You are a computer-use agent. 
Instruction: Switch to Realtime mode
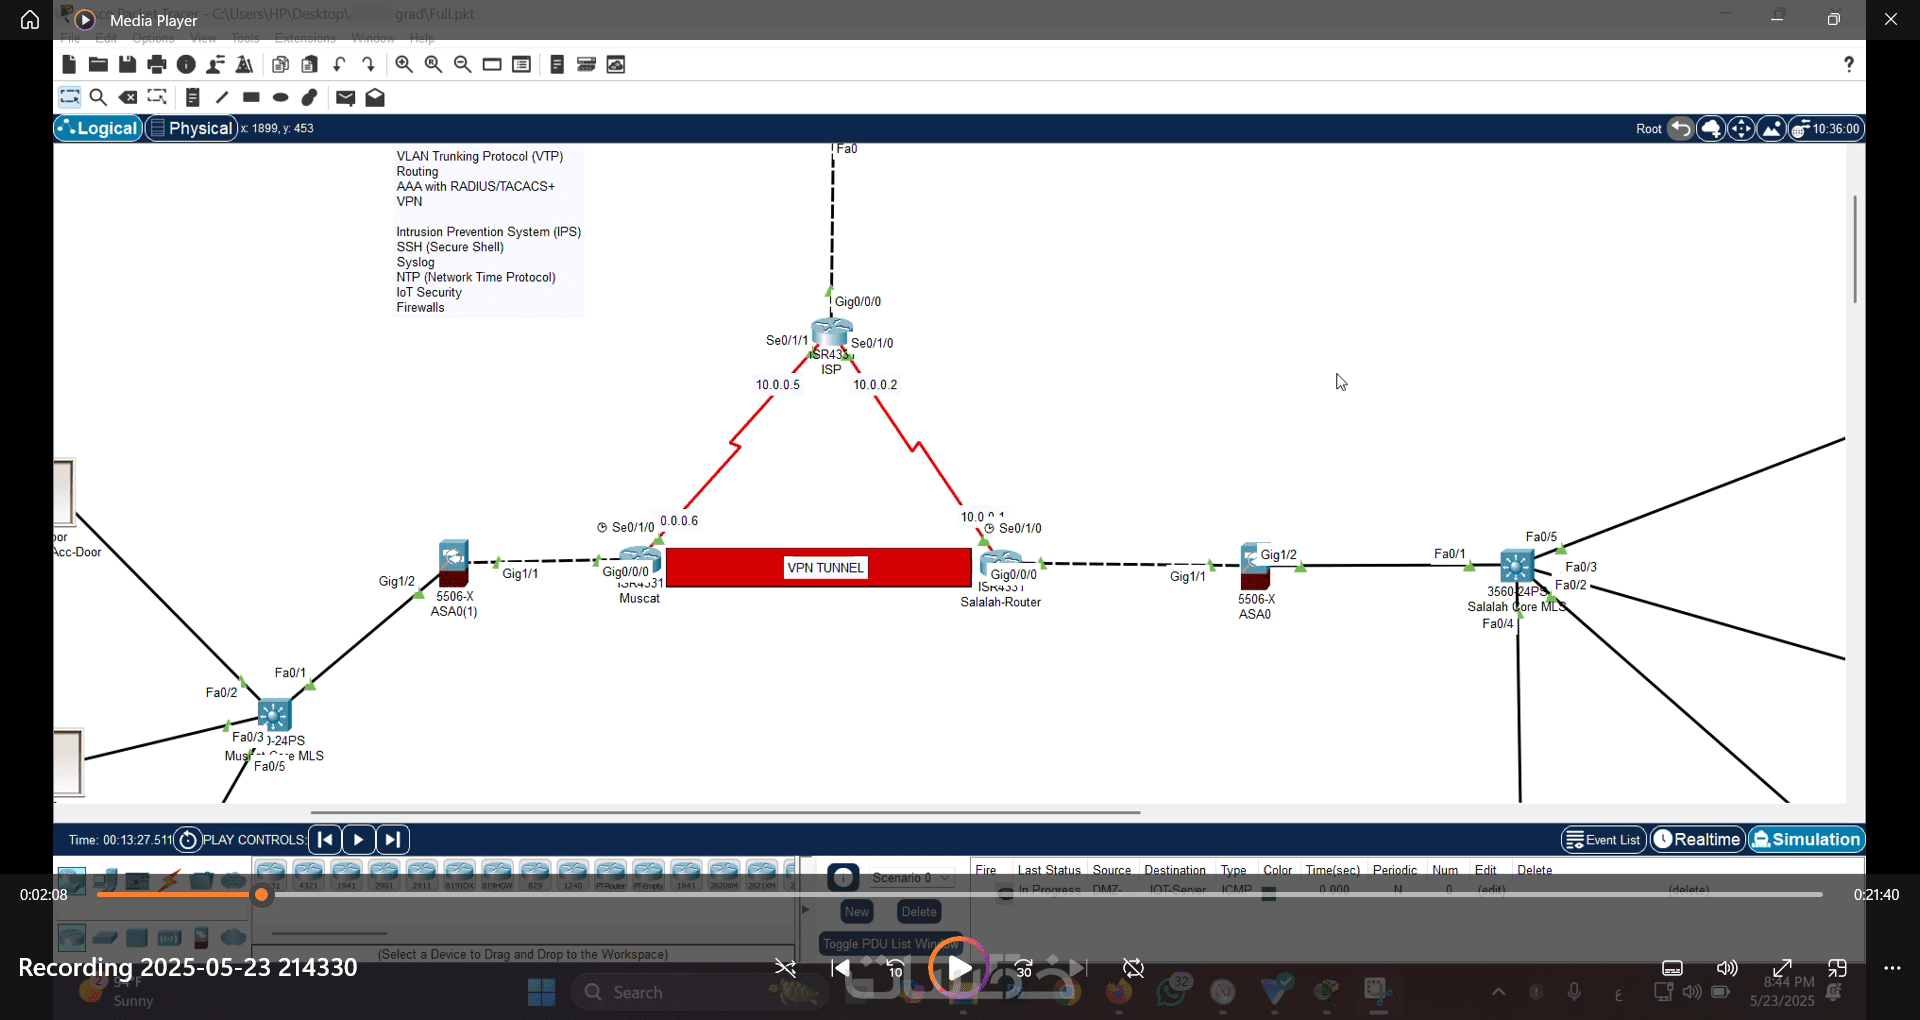[x=1698, y=840]
